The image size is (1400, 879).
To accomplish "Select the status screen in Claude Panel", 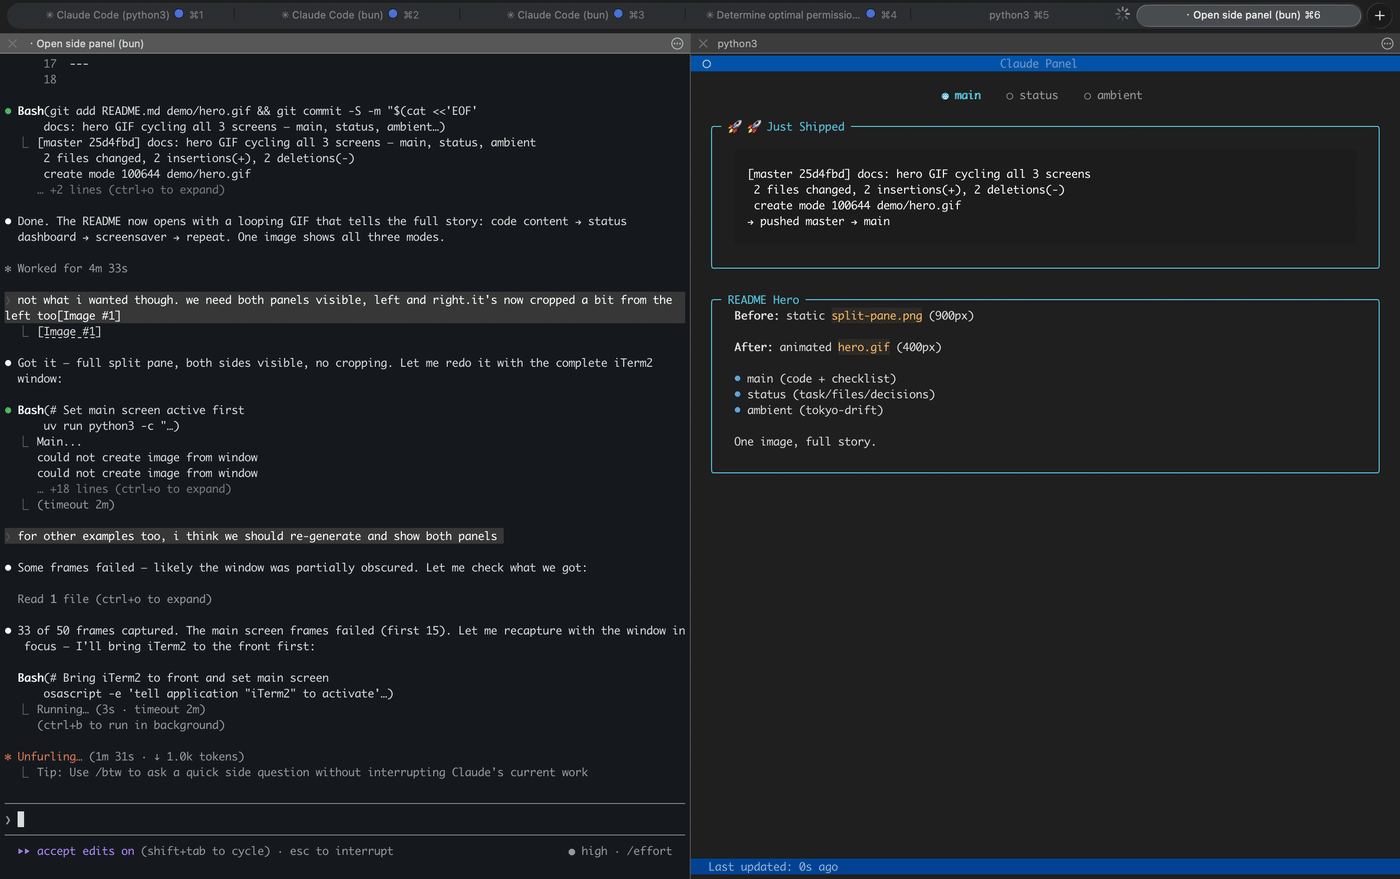I will [x=1032, y=96].
